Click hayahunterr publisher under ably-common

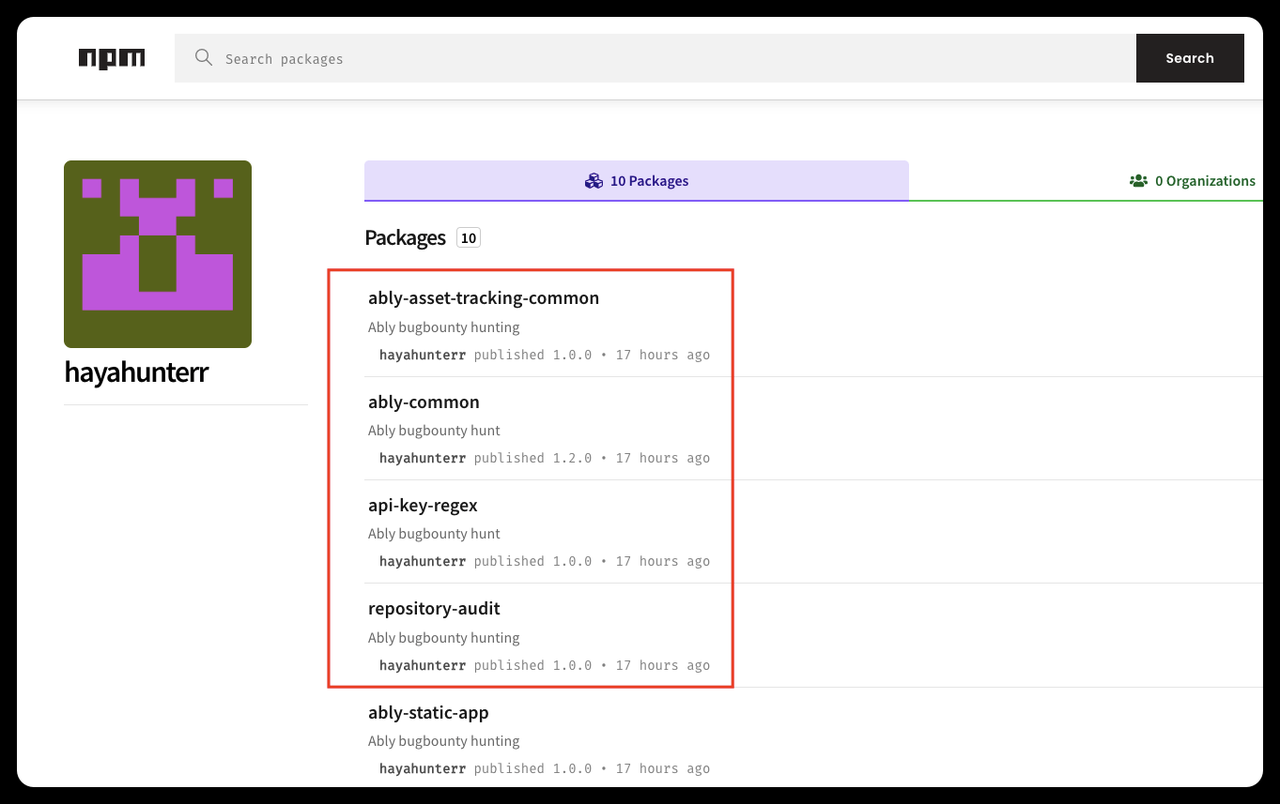click(422, 458)
